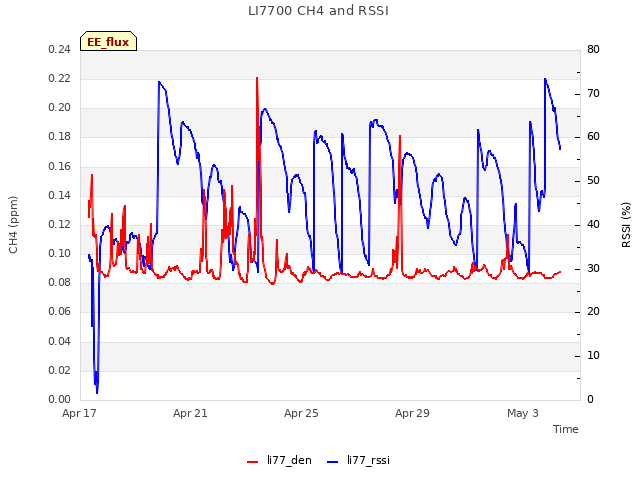Toggle the li77_rssi legend entry

click(x=358, y=460)
